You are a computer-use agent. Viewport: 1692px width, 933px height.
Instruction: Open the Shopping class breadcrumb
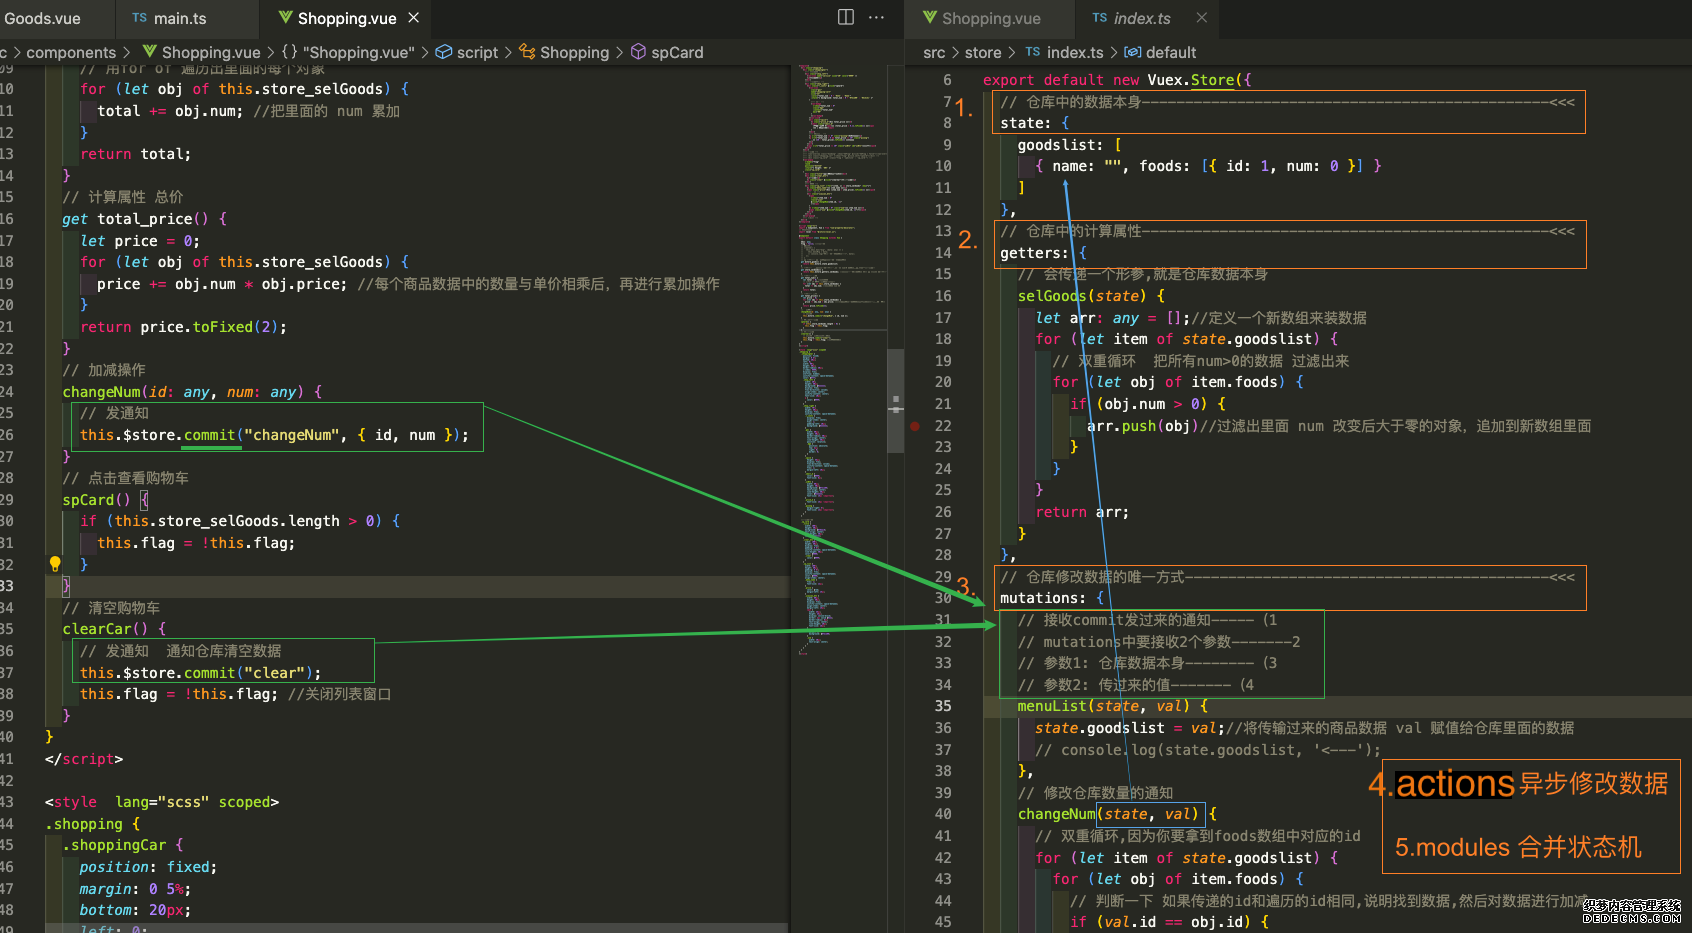click(564, 52)
